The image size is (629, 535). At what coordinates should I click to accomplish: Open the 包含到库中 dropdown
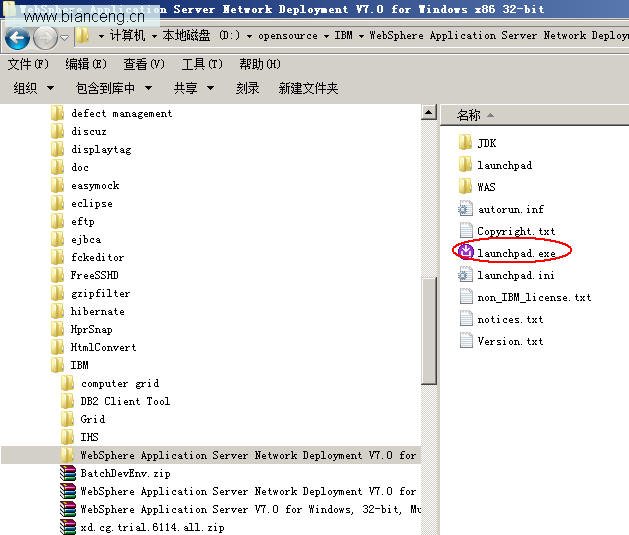(114, 88)
